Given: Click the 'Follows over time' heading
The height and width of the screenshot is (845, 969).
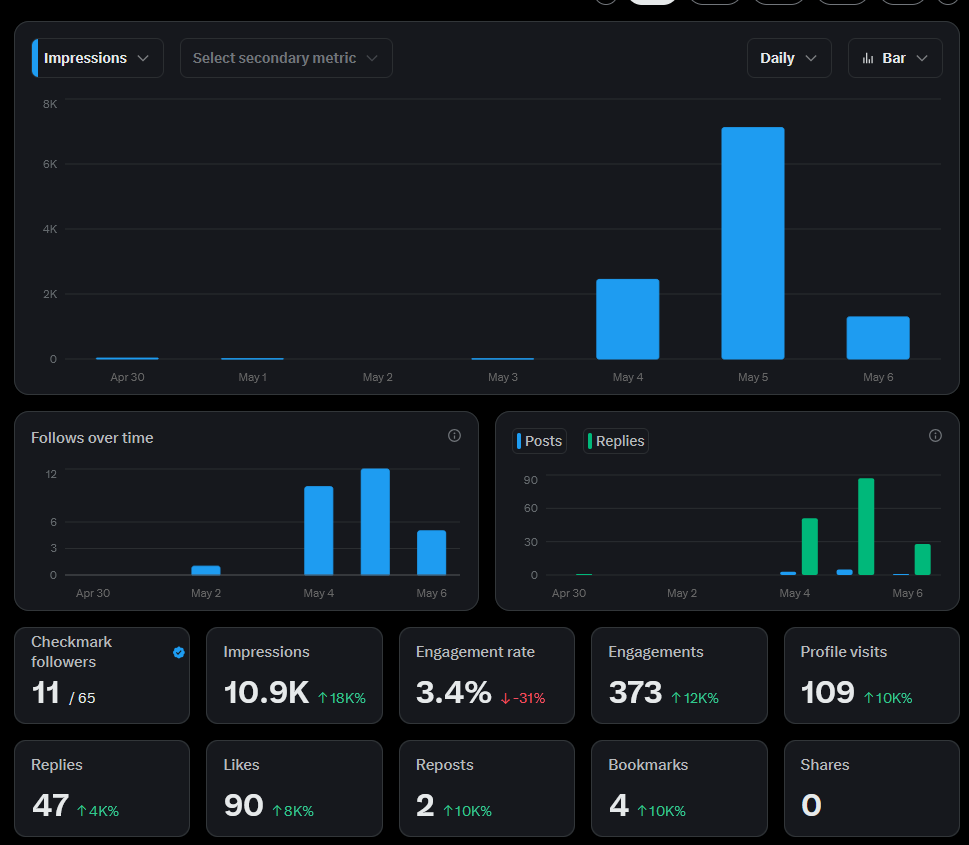Looking at the screenshot, I should click(92, 438).
